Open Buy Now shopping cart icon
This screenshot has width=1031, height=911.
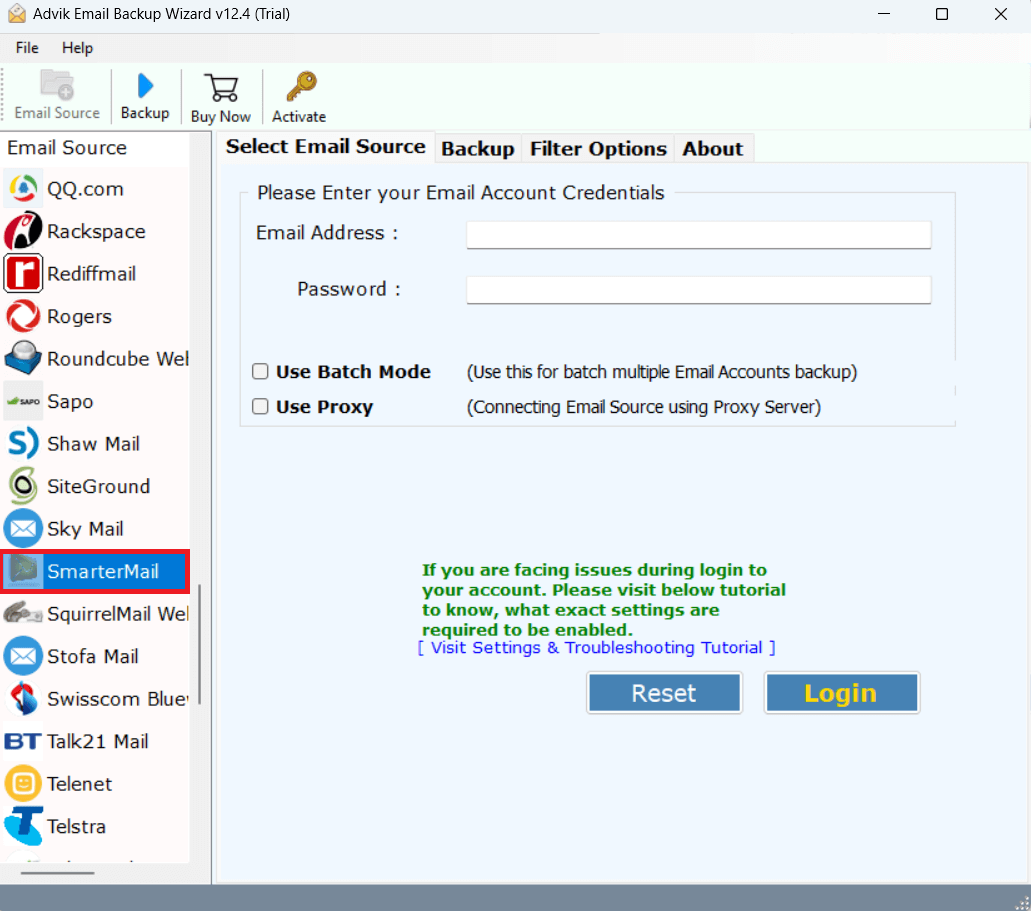pos(221,87)
